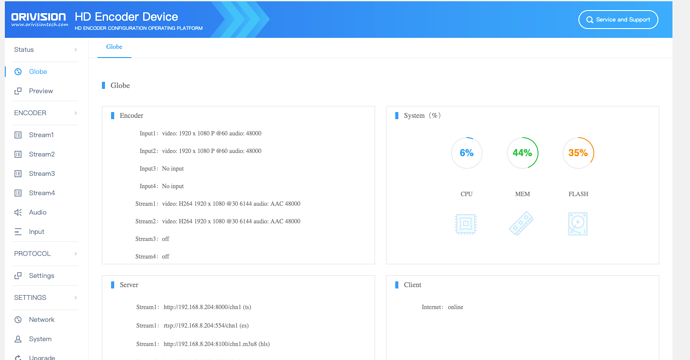Open the Stream3 menu entry
This screenshot has height=360, width=690.
pos(42,174)
